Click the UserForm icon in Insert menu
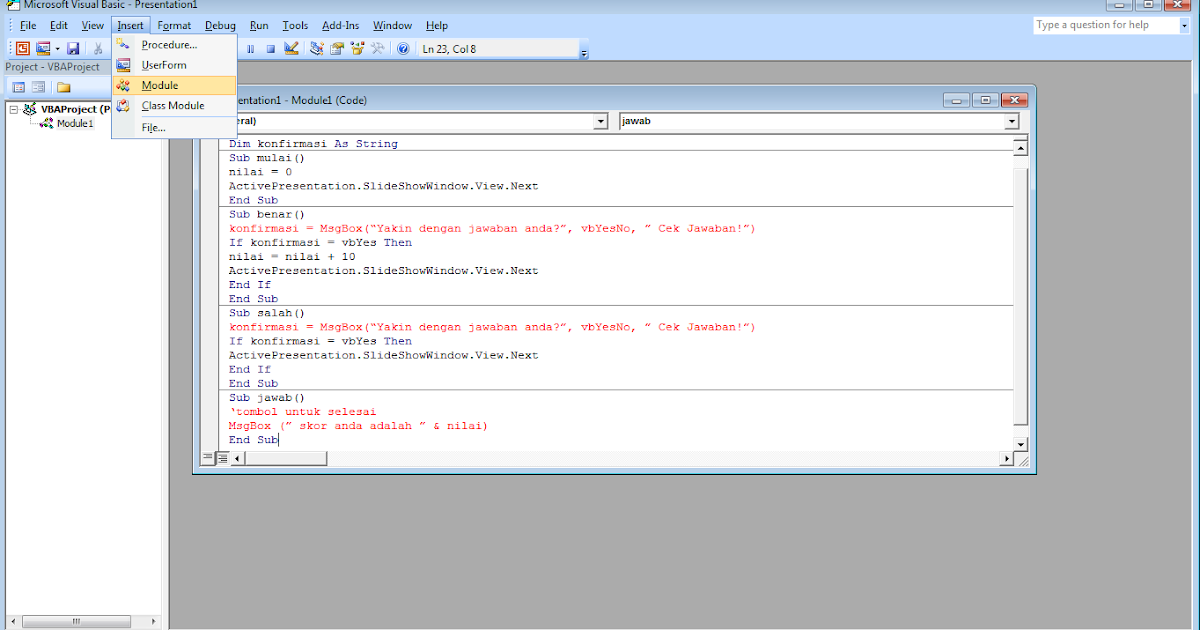Viewport: 1200px width, 630px height. tap(123, 65)
